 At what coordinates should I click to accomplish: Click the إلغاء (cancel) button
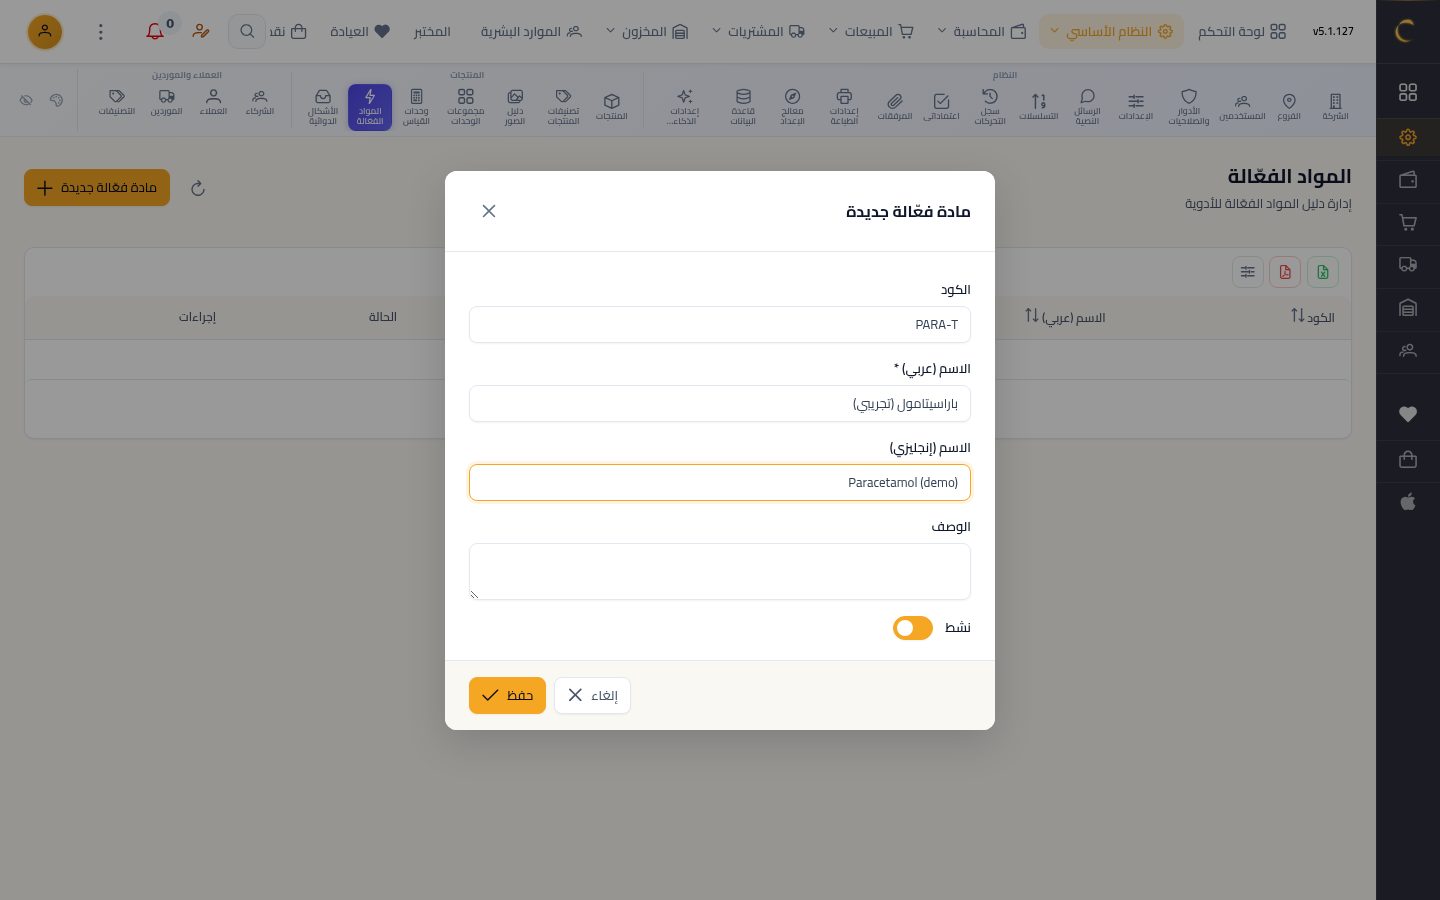coord(593,695)
